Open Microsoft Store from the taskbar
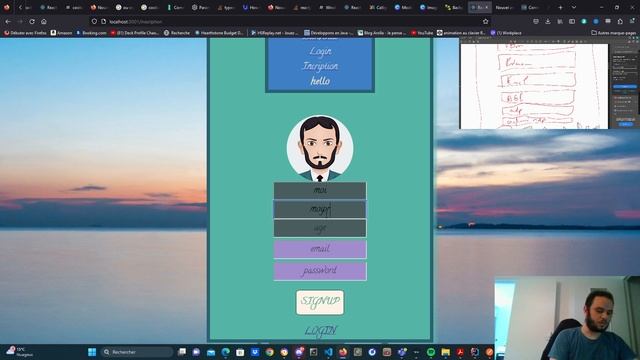The image size is (640, 360). tap(240, 352)
